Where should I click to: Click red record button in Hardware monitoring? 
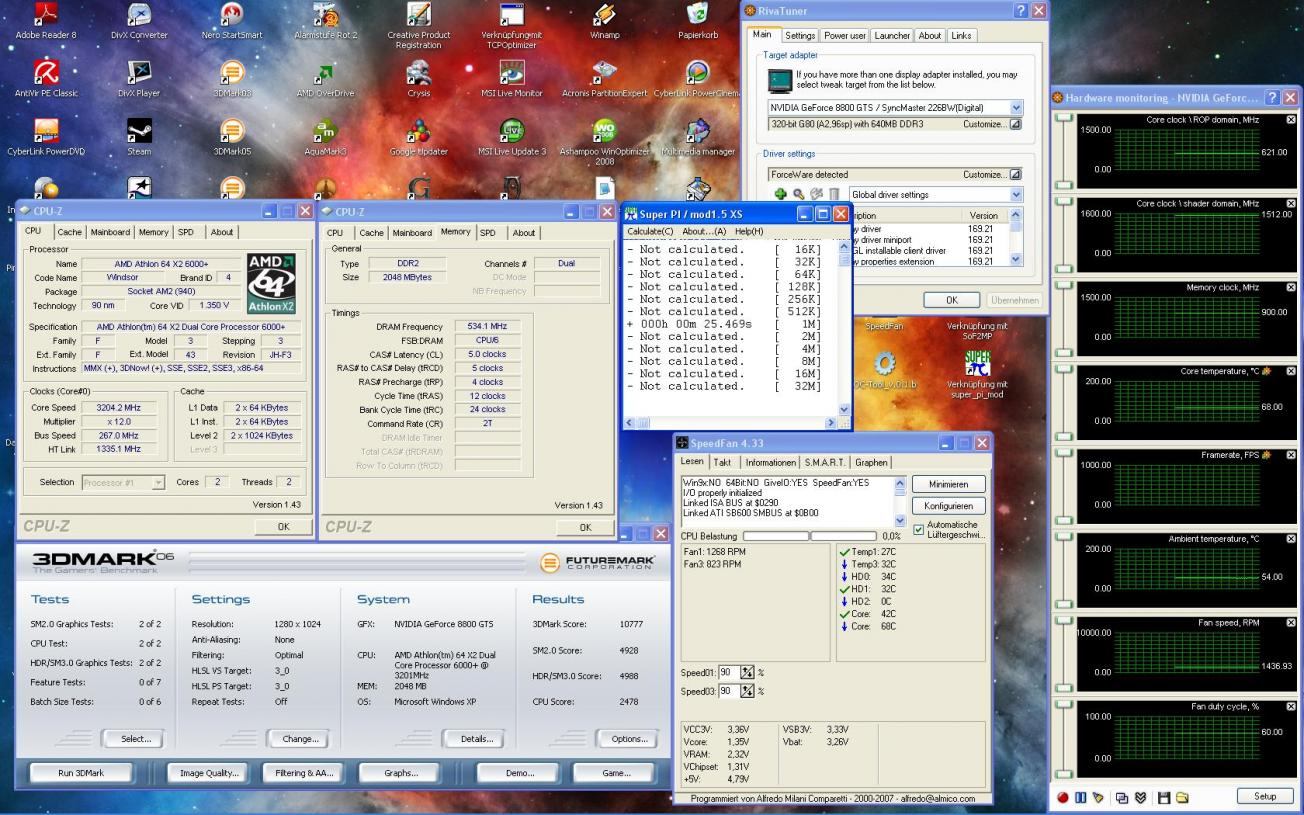click(x=1062, y=797)
